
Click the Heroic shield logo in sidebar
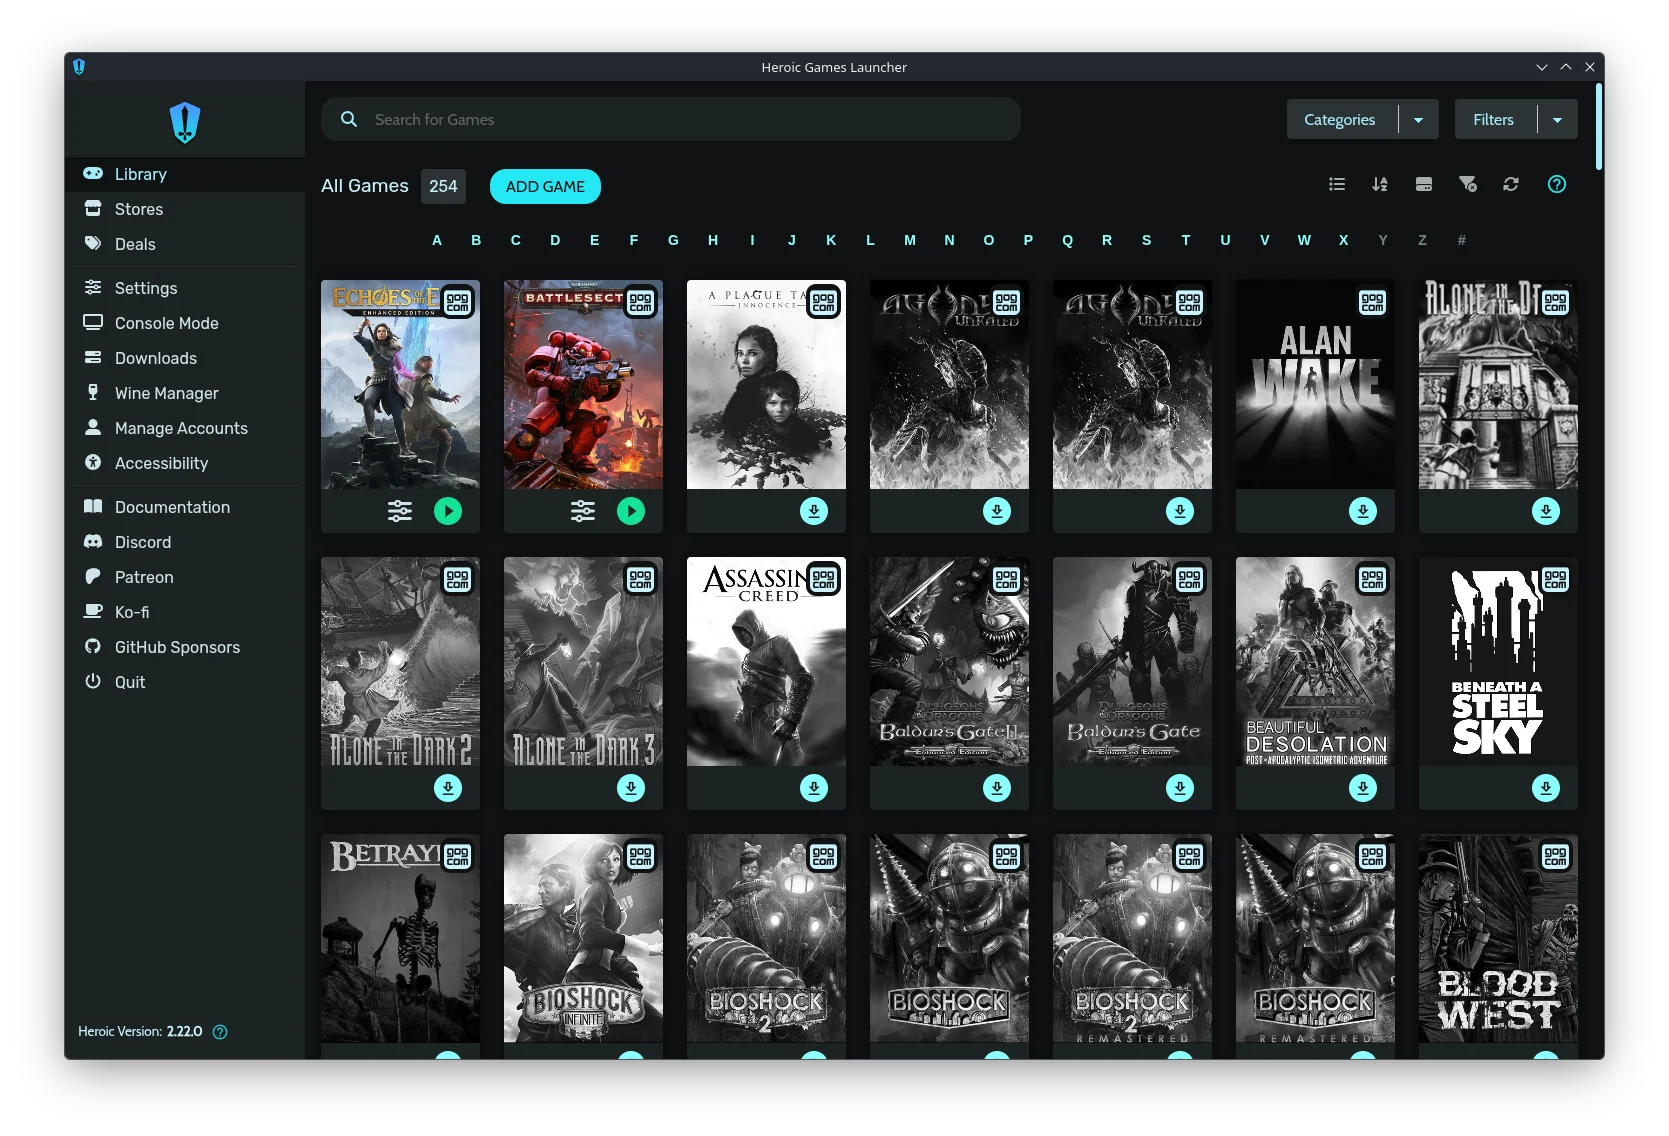tap(185, 123)
